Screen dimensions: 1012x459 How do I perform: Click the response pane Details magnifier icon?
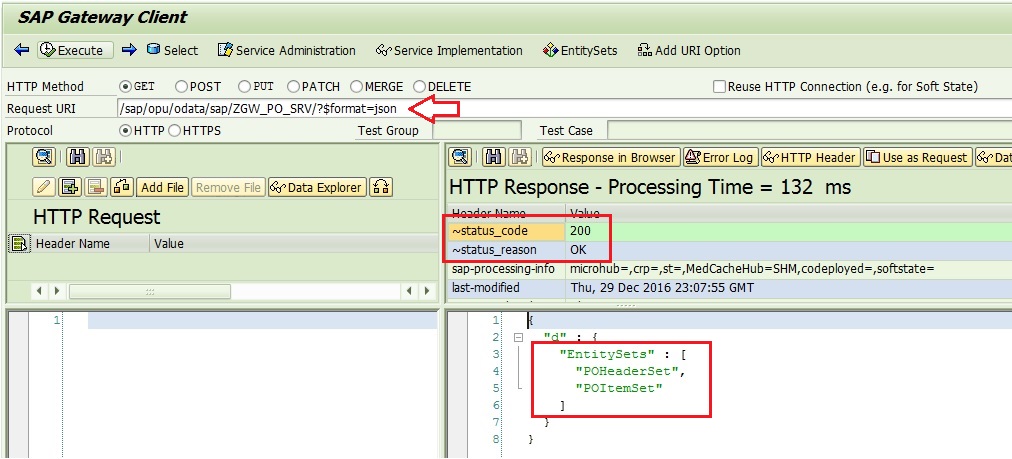tap(460, 156)
